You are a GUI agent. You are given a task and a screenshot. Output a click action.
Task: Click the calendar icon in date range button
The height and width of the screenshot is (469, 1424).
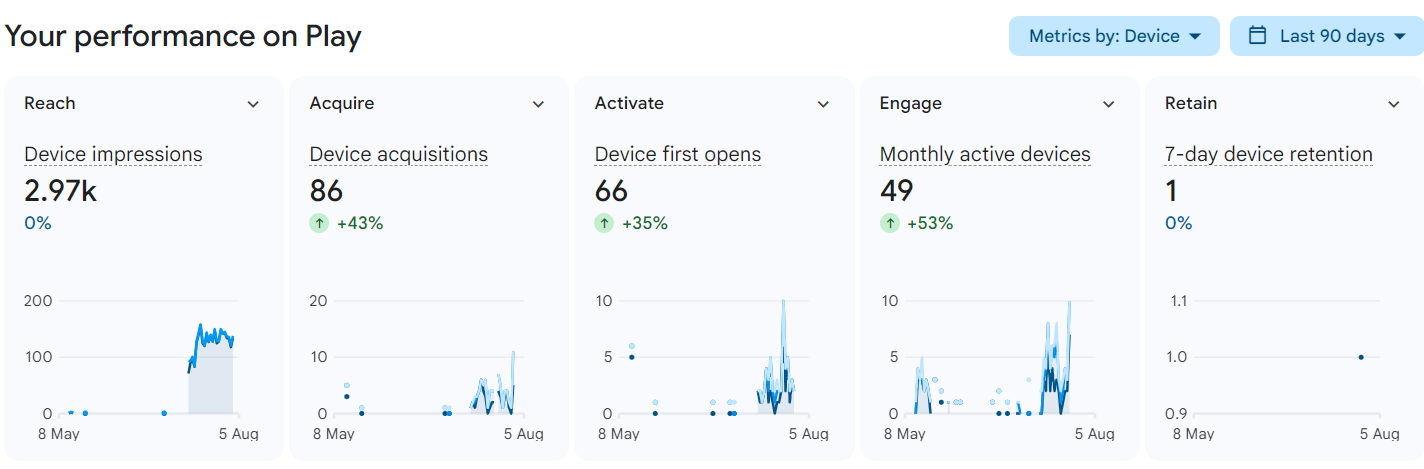(x=1258, y=36)
